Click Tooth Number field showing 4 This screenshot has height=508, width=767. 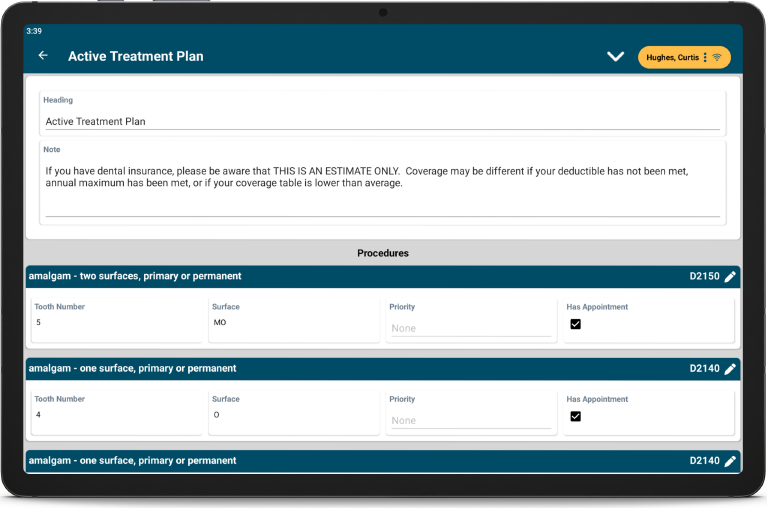[115, 415]
